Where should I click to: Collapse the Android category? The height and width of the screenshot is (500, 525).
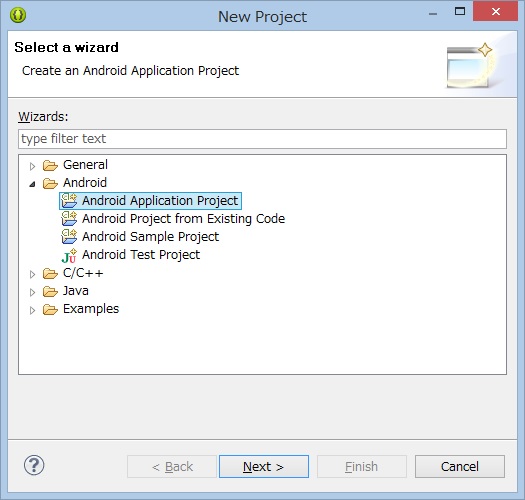pos(32,184)
